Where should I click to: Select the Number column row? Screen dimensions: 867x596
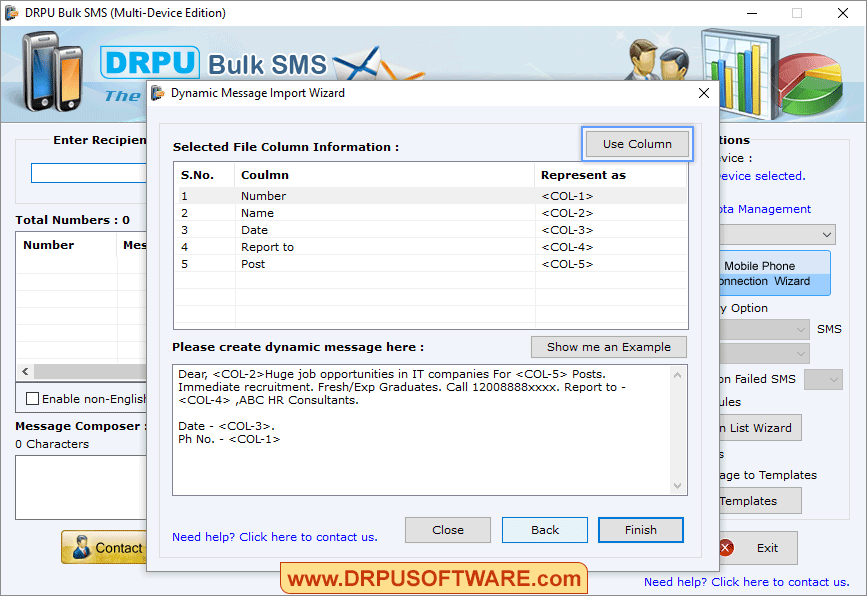[x=431, y=196]
